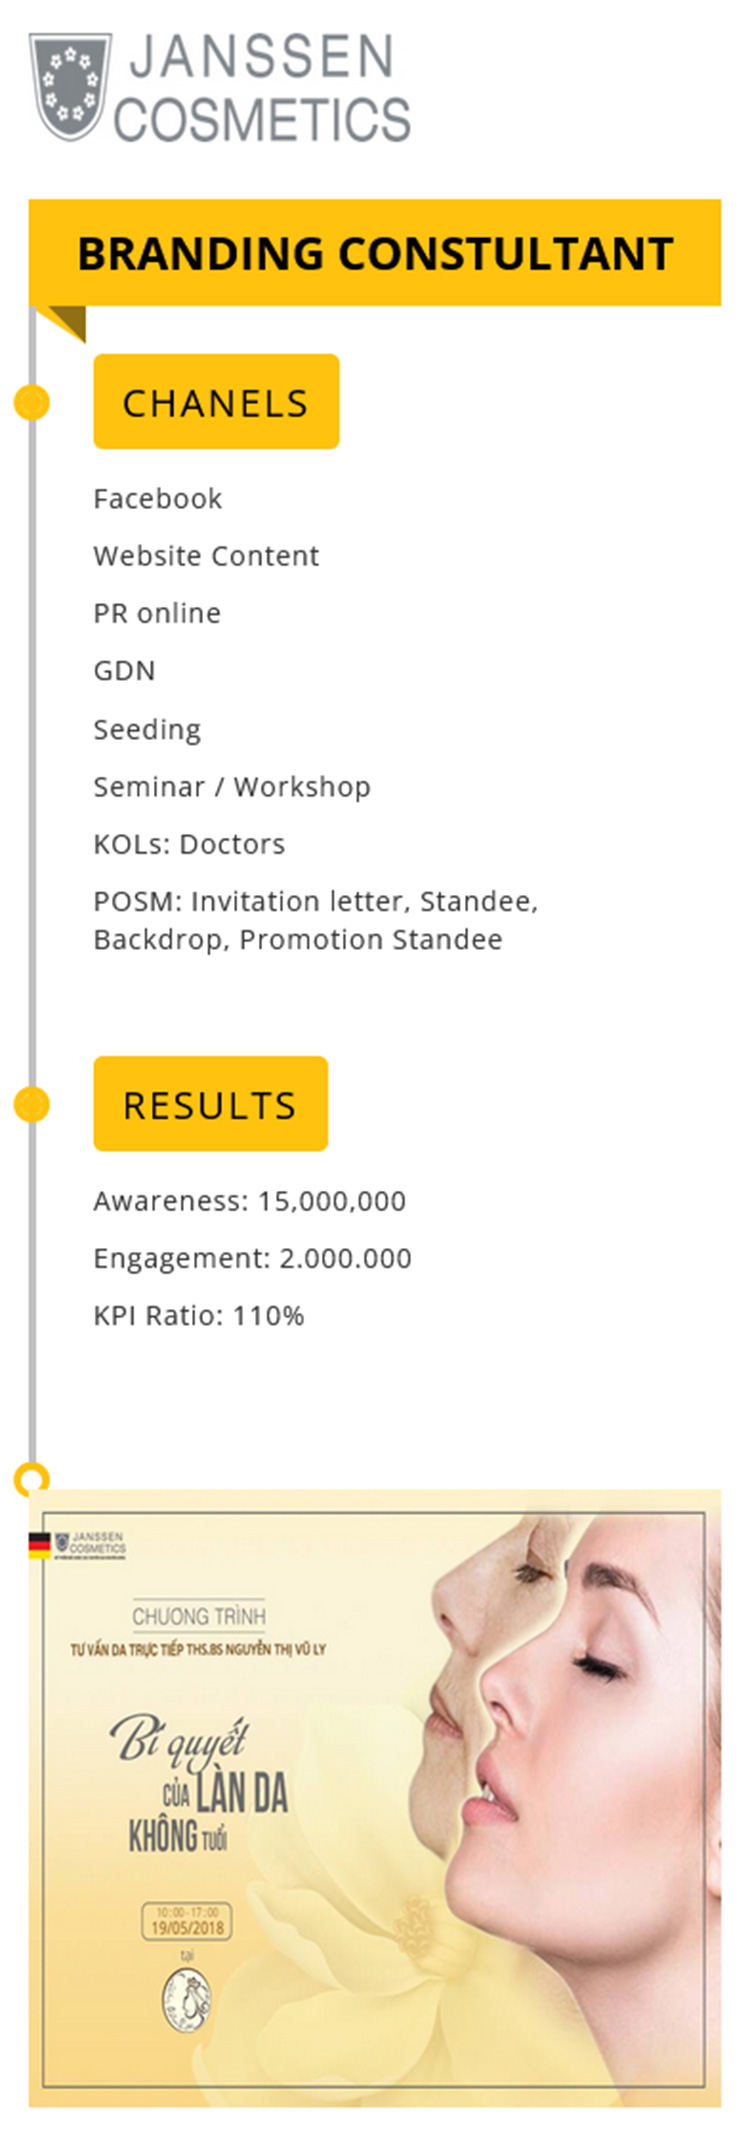The image size is (750, 2134).
Task: Click the JANSSEN COSMETICS header wordmark
Action: point(262,87)
